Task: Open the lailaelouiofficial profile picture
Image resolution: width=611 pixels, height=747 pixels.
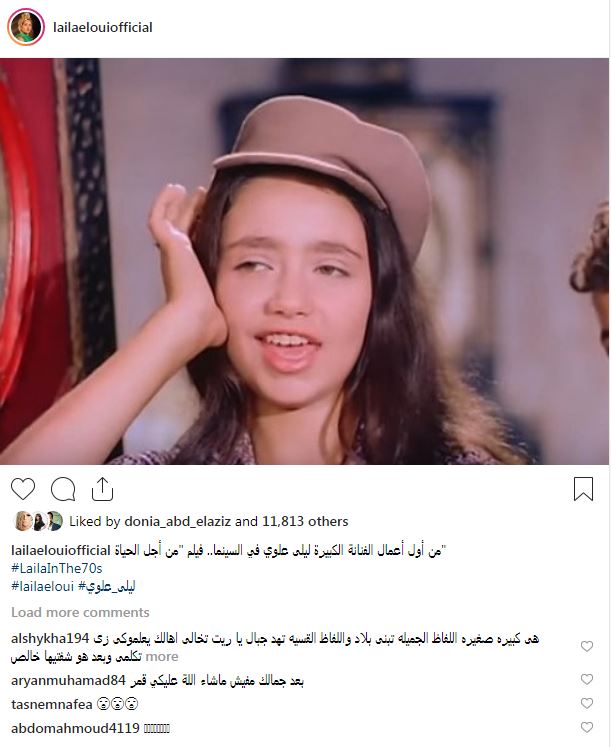Action: [x=26, y=27]
